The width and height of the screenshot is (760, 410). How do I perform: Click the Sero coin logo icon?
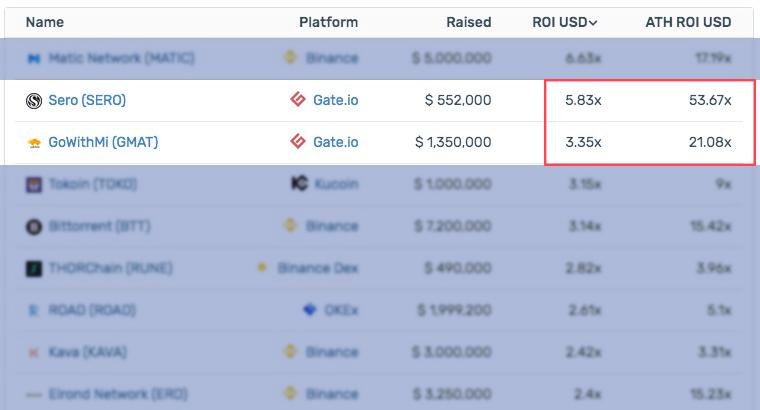tap(33, 100)
